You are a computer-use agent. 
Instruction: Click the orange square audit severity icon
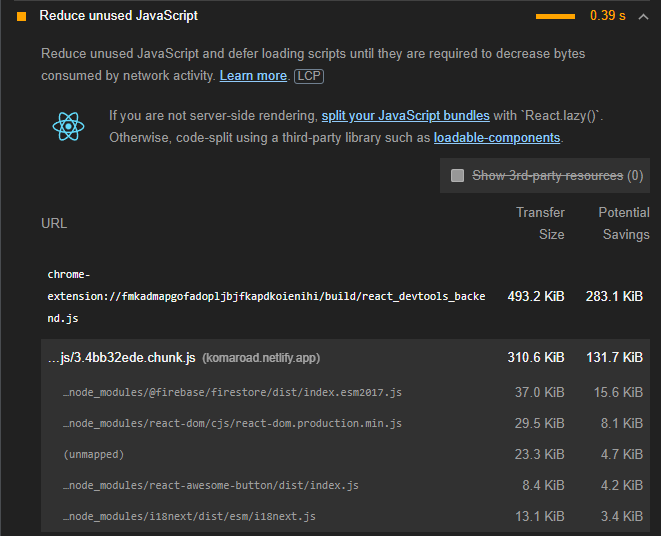tap(21, 16)
